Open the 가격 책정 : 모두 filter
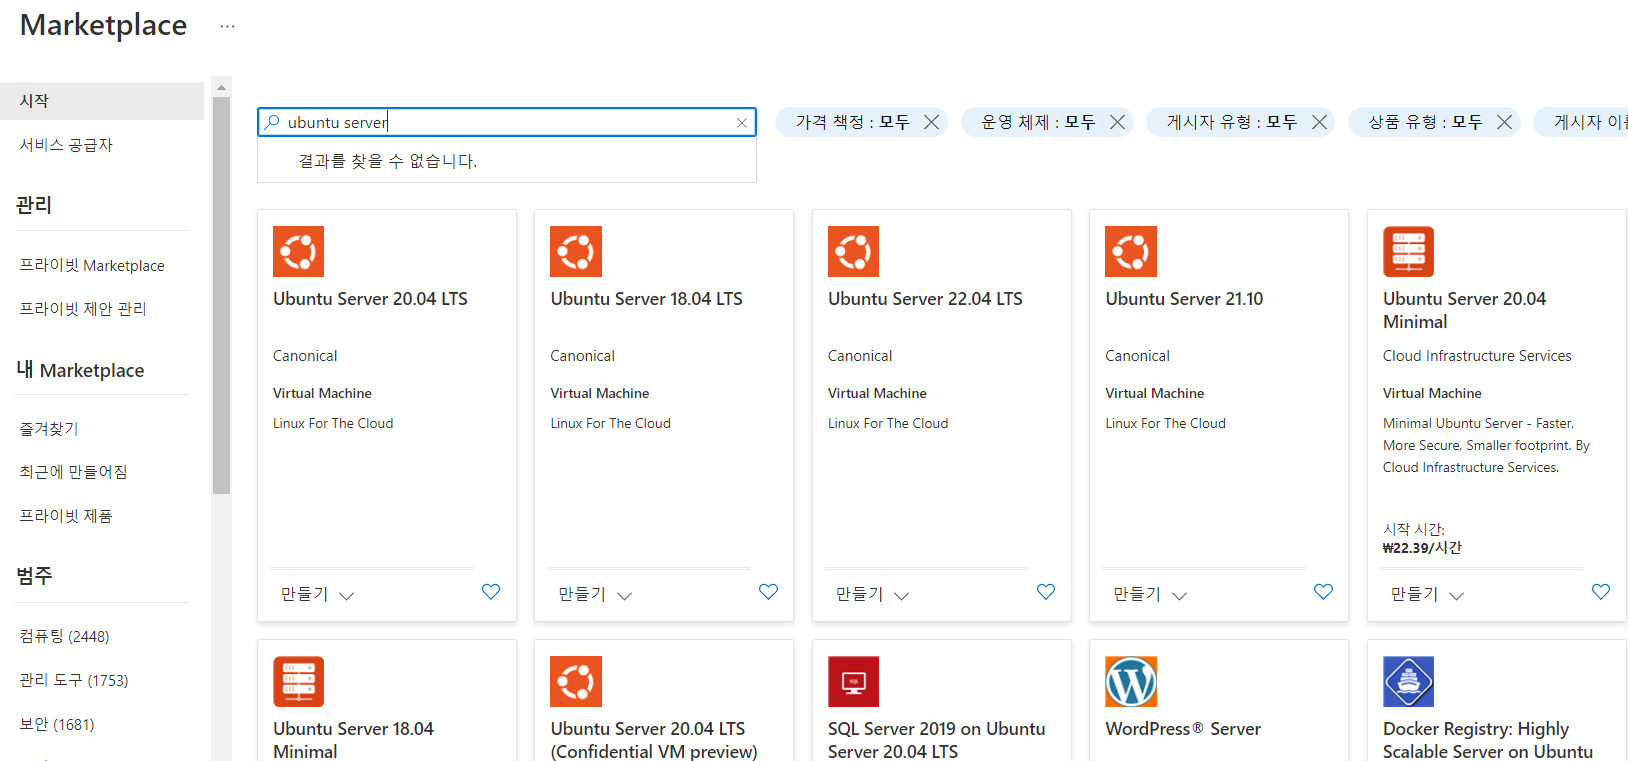 click(852, 122)
